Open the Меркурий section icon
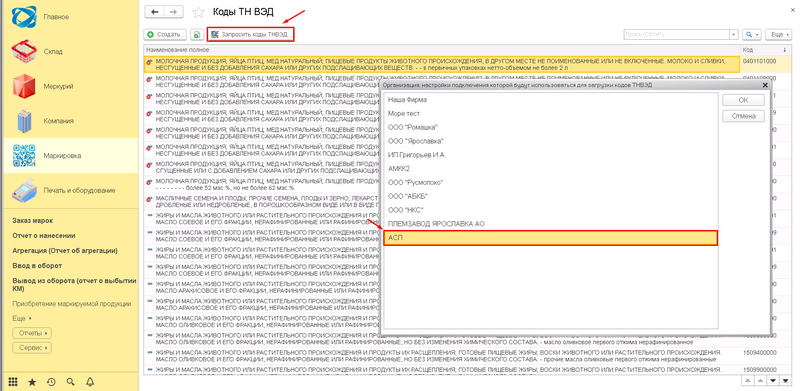 click(x=24, y=86)
